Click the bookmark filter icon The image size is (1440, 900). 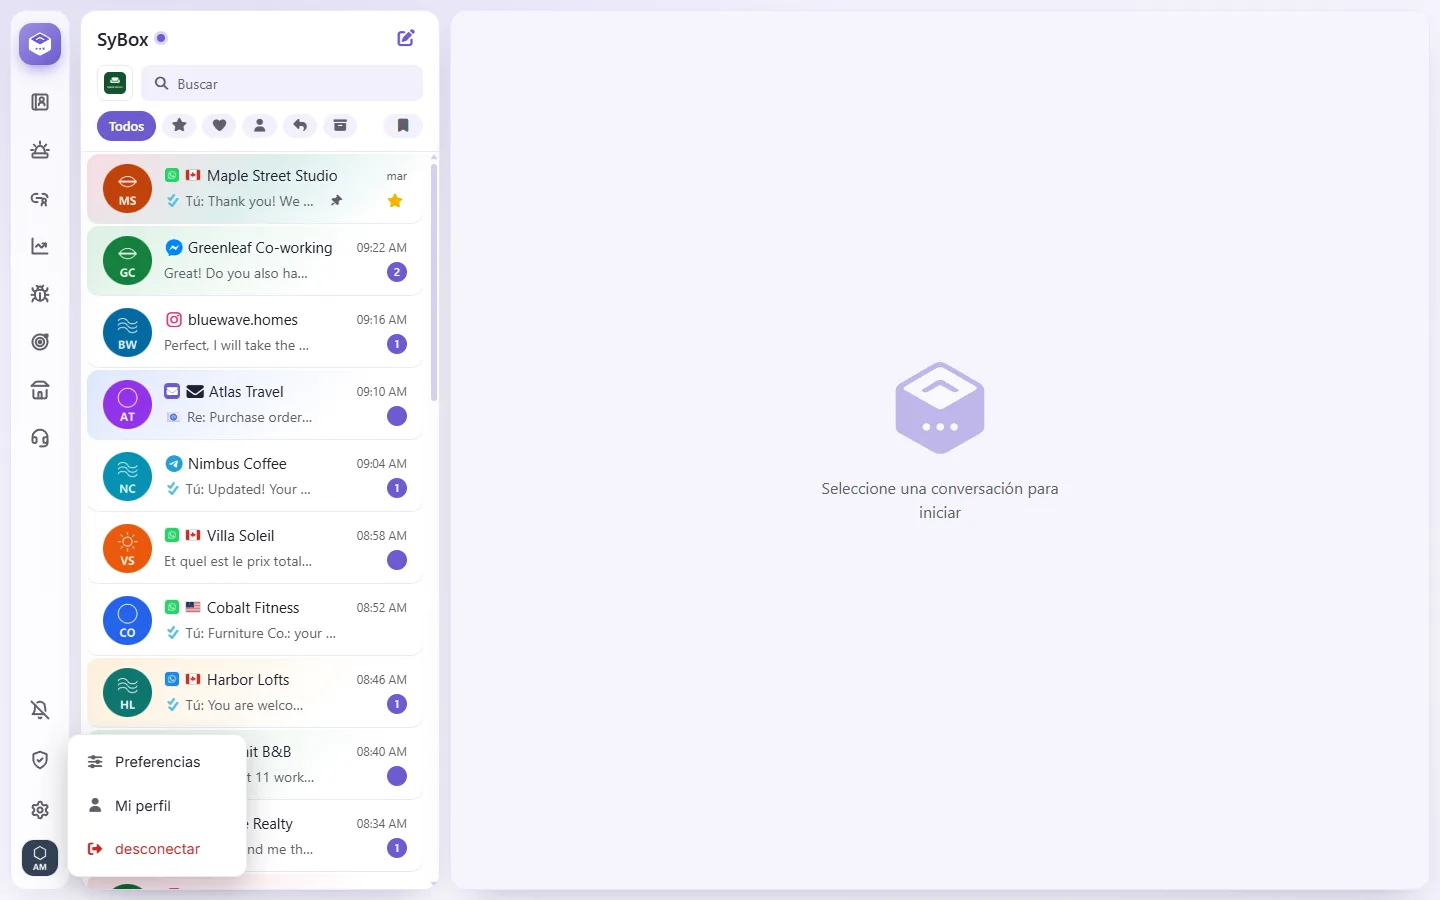pos(403,125)
